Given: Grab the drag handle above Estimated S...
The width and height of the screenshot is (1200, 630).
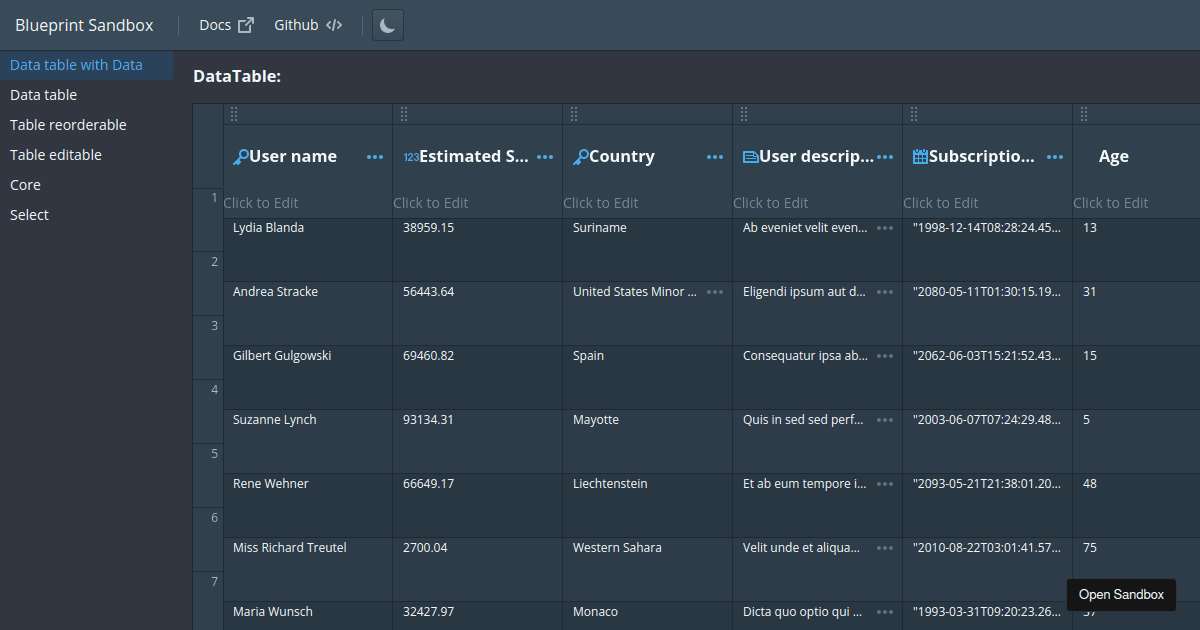Looking at the screenshot, I should click(404, 114).
